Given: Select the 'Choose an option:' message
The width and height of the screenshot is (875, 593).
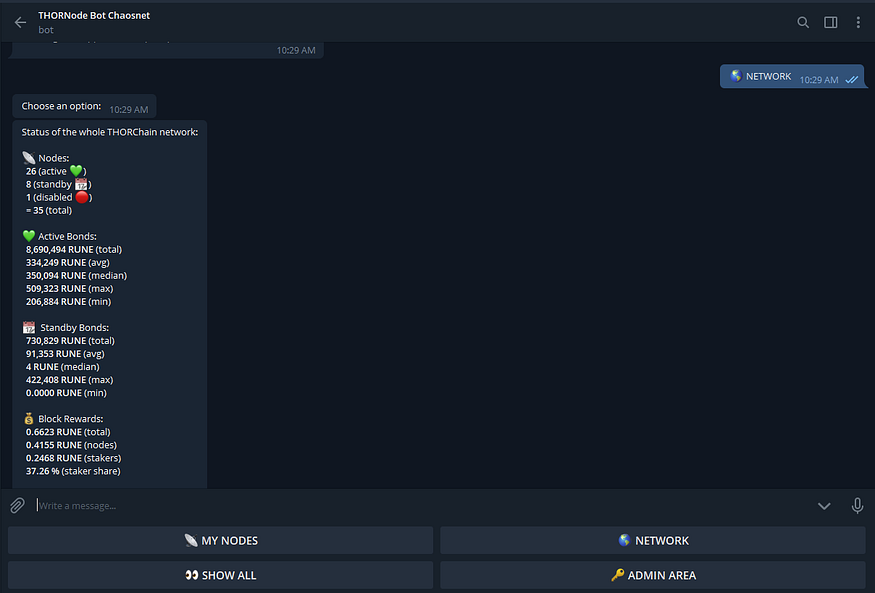Looking at the screenshot, I should click(84, 106).
